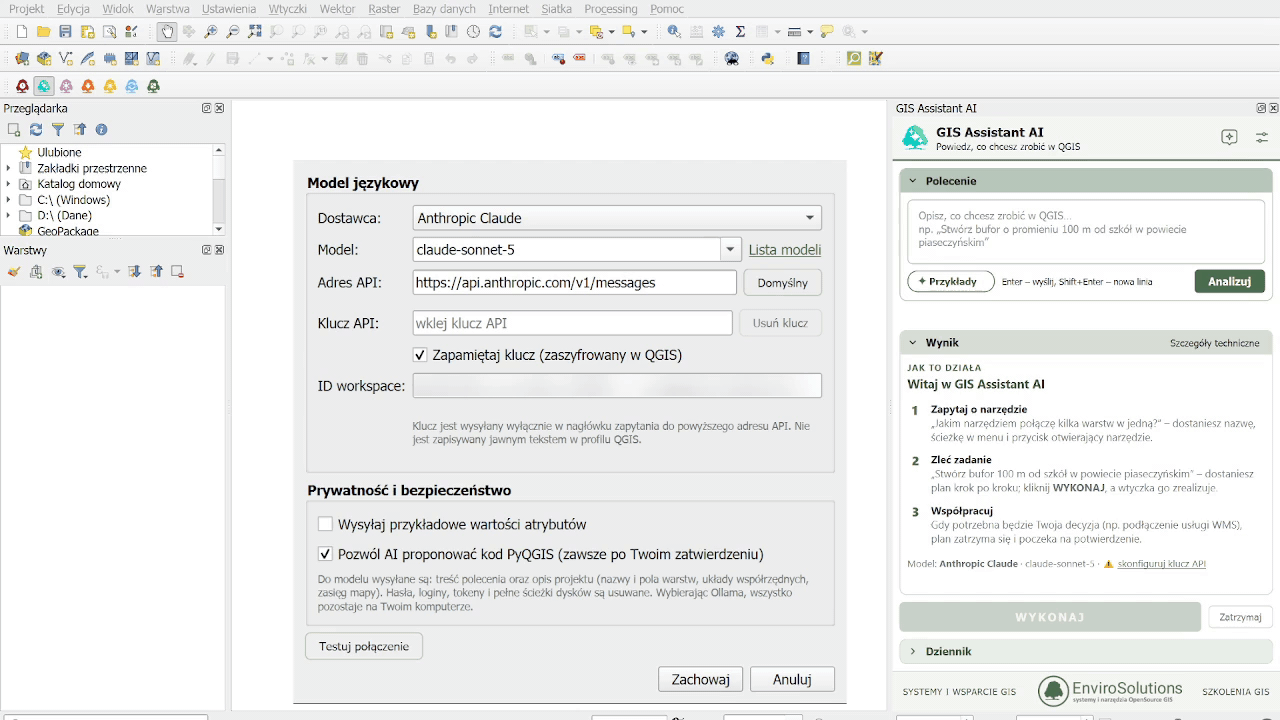Click the Domyślny button
1280x720 pixels.
pyautogui.click(x=783, y=283)
